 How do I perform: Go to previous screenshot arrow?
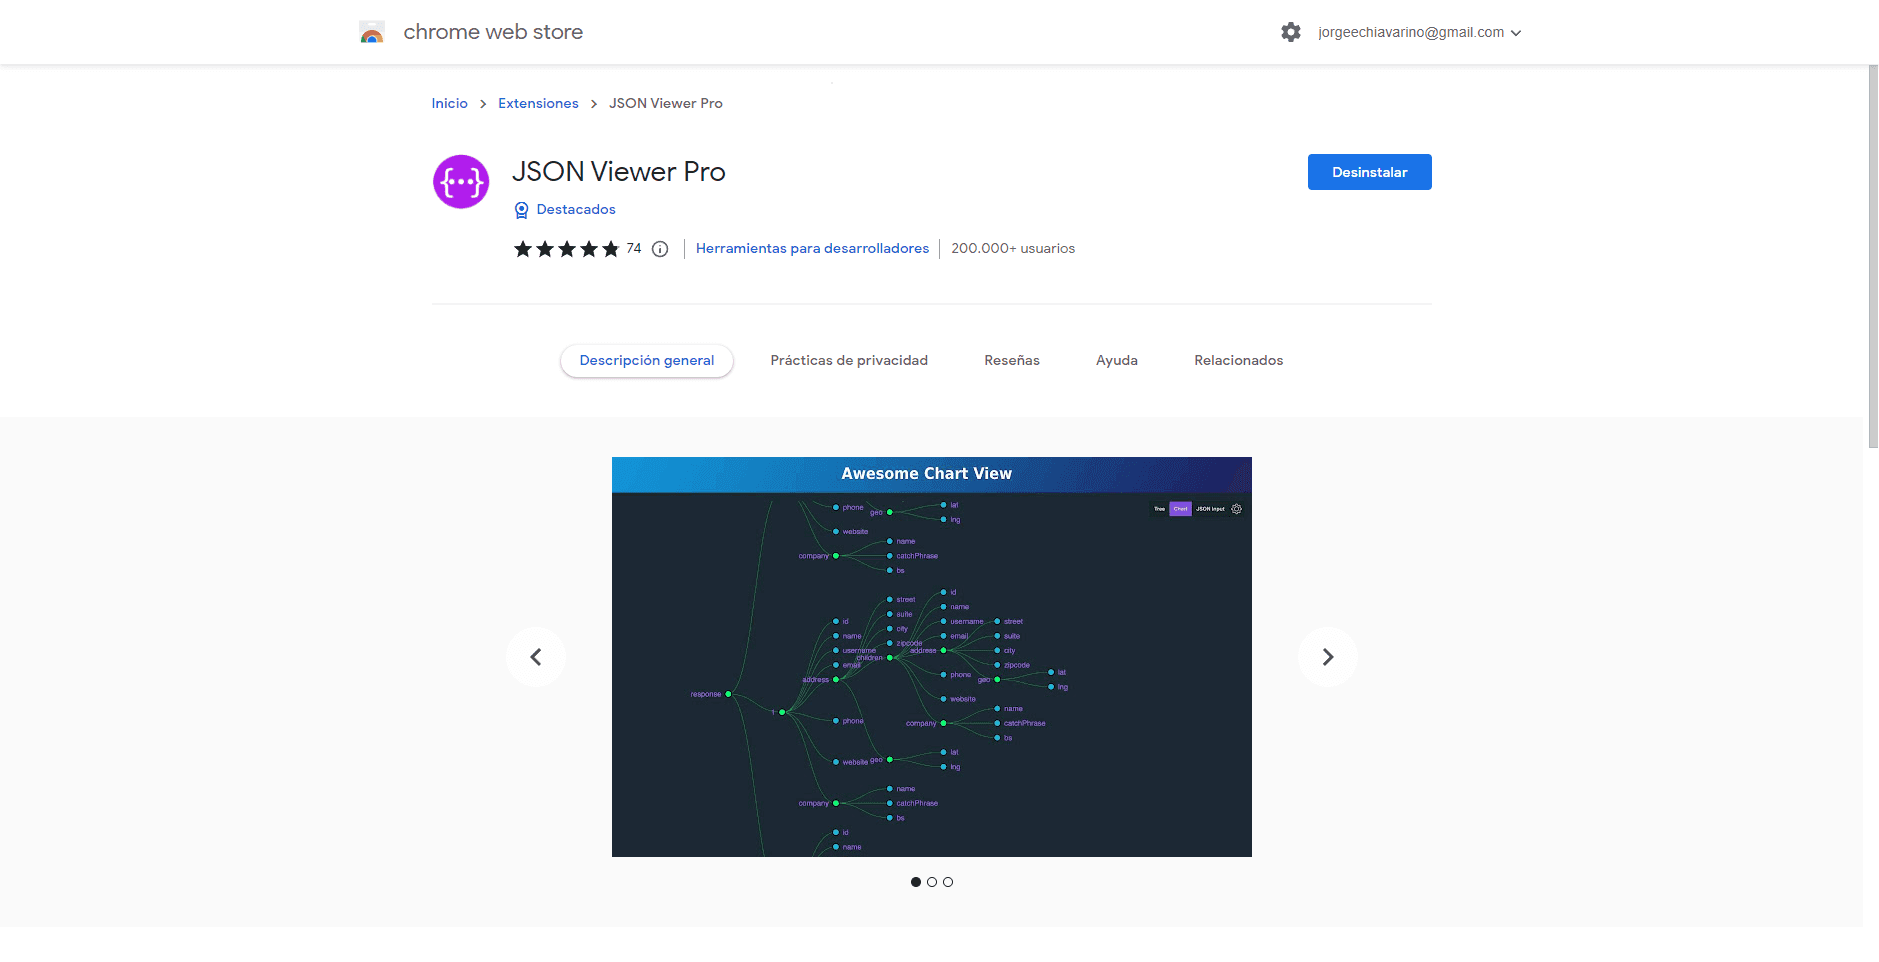tap(536, 657)
